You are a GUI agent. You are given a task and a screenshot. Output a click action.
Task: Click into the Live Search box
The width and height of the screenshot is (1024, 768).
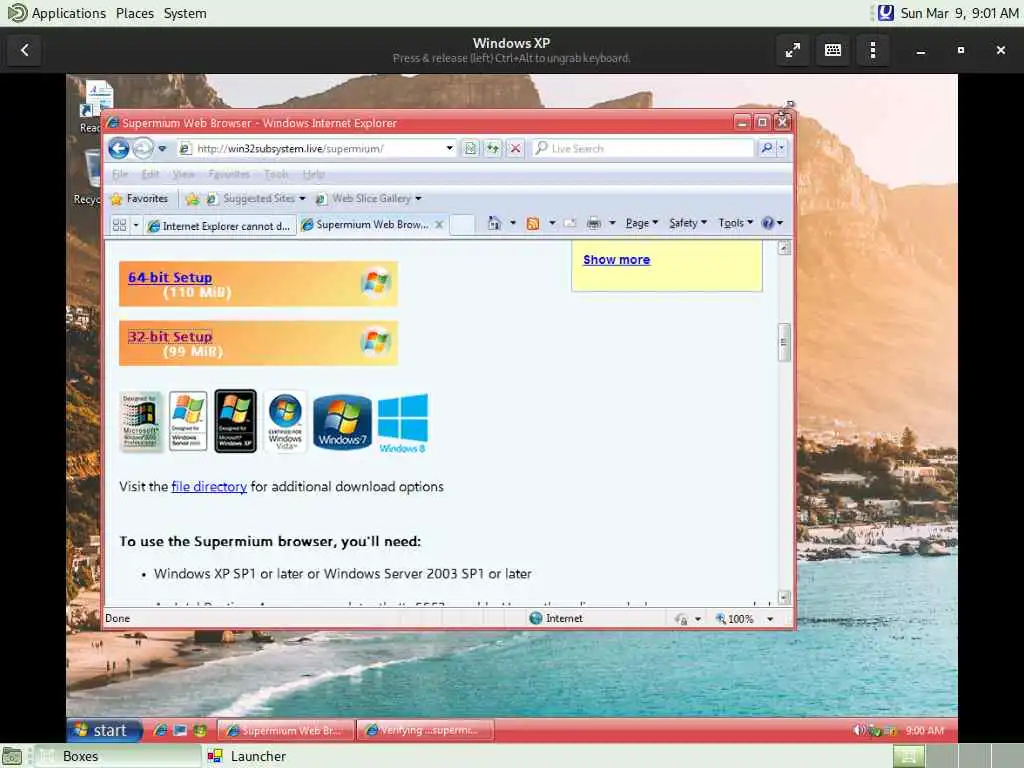click(643, 149)
